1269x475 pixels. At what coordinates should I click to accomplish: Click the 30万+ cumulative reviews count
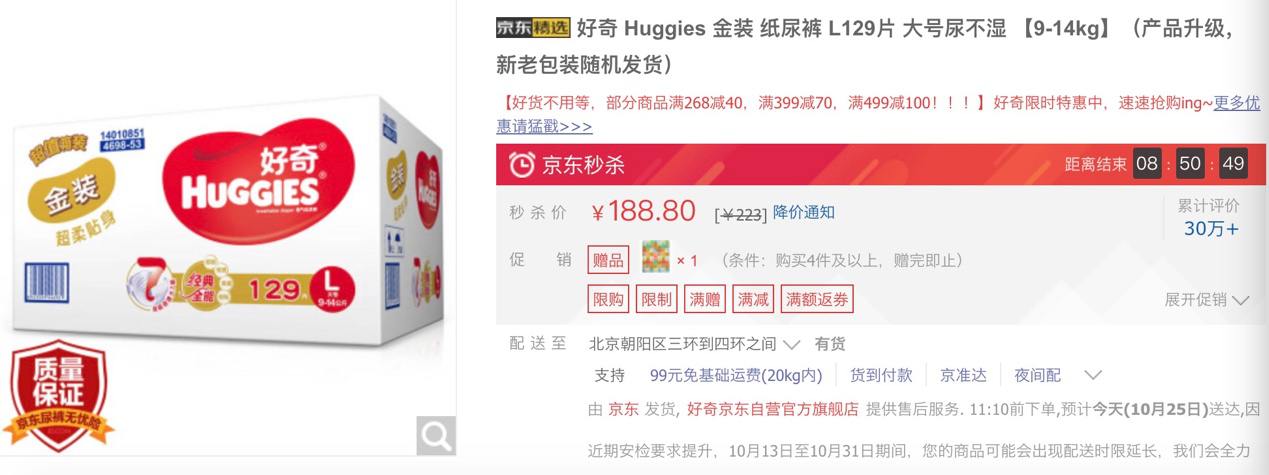point(1211,229)
